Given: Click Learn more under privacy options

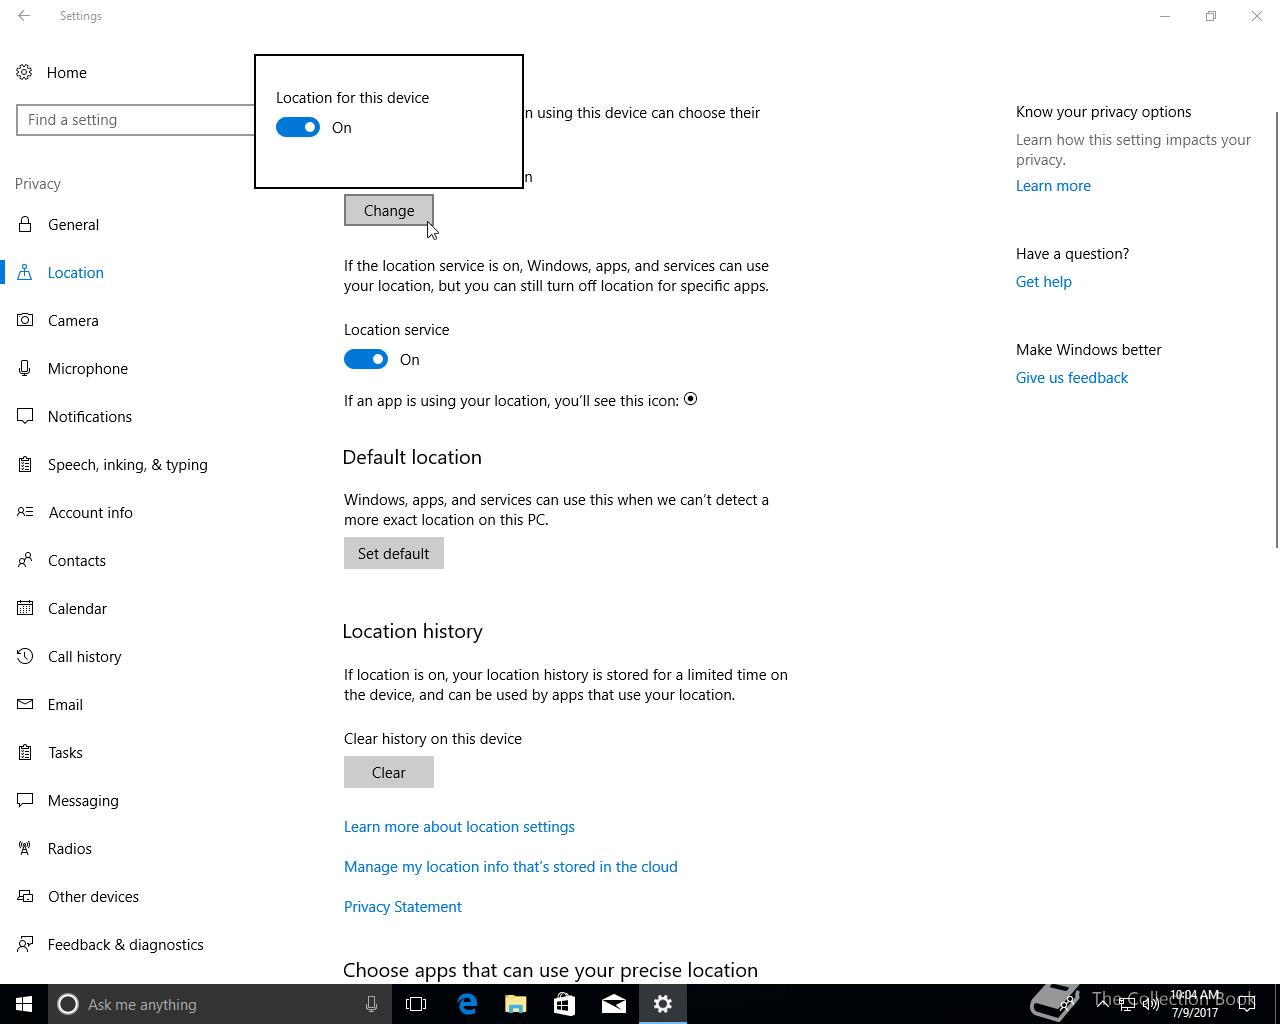Looking at the screenshot, I should coord(1053,186).
